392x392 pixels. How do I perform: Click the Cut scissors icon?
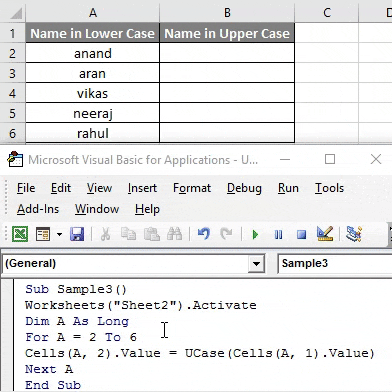[x=105, y=234]
